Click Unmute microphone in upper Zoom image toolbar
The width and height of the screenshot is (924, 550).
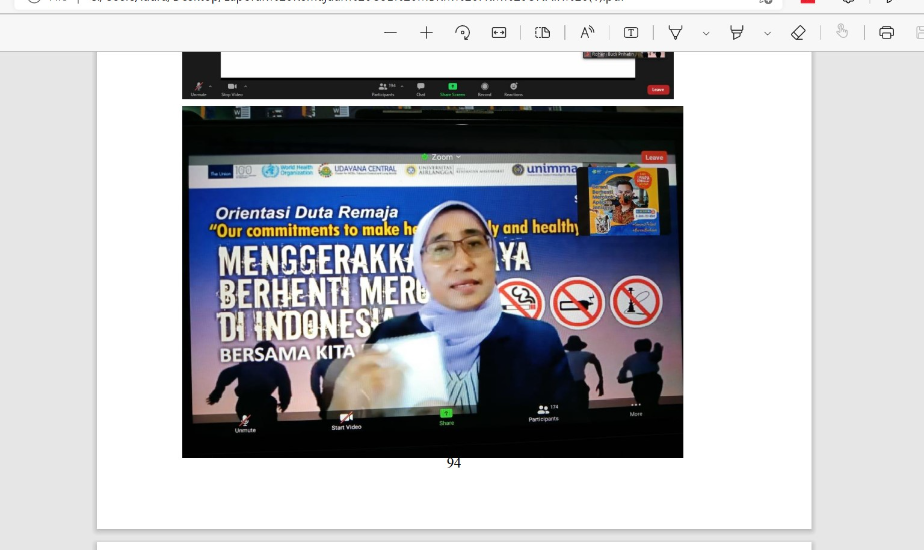199,90
